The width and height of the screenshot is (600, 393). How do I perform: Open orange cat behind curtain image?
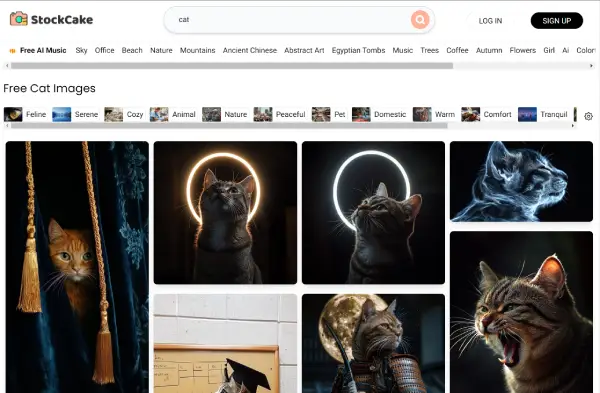(x=77, y=267)
